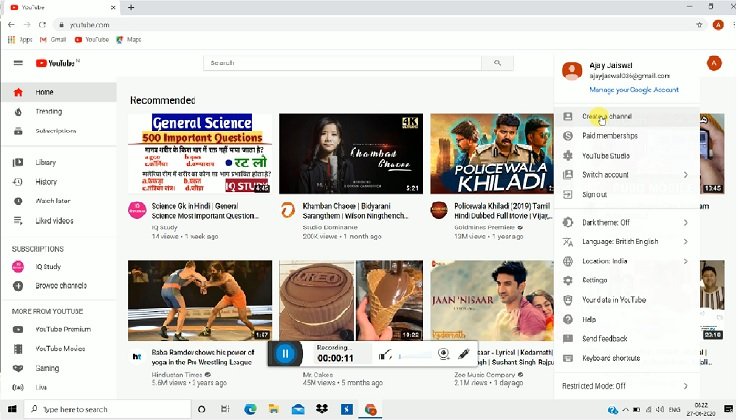This screenshot has height=420, width=740.
Task: Select YouTube Studio from account menu
Action: coord(606,156)
